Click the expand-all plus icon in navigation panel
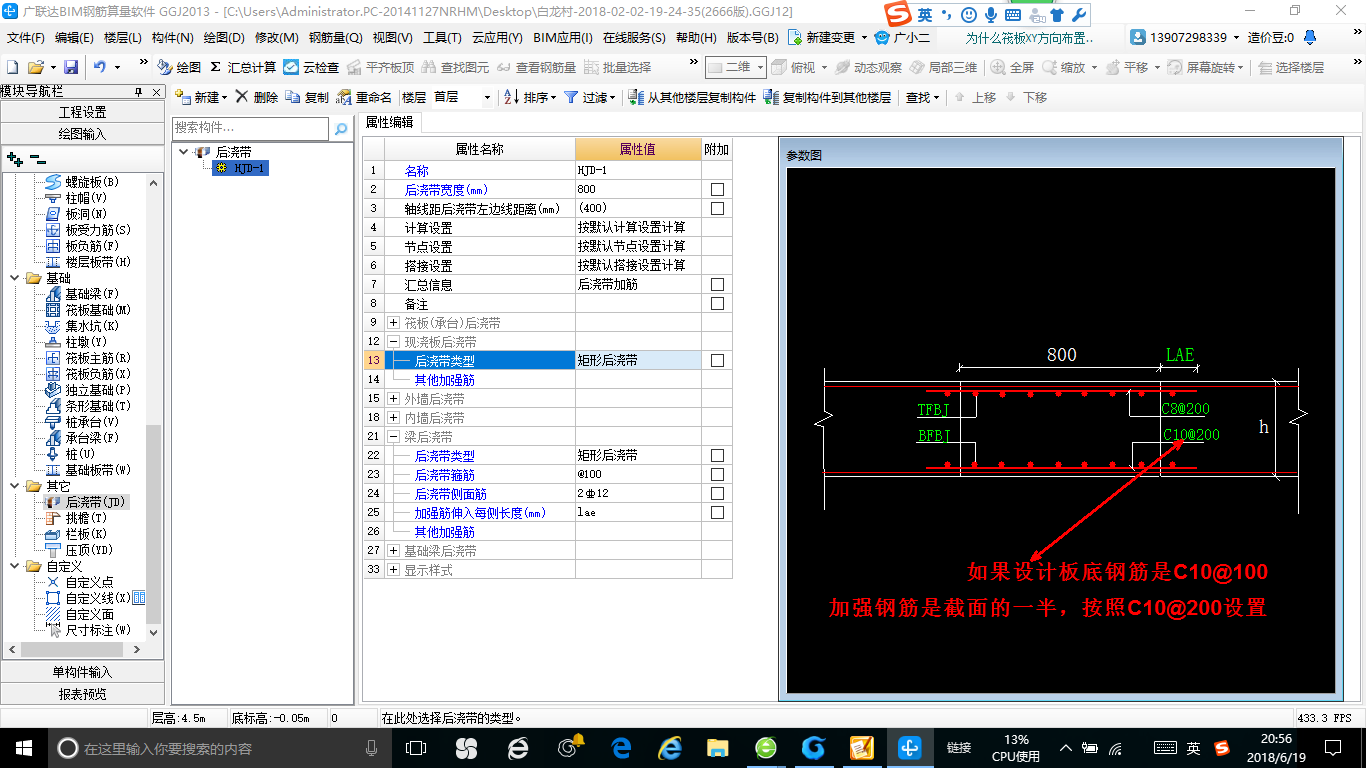1366x768 pixels. pyautogui.click(x=14, y=158)
